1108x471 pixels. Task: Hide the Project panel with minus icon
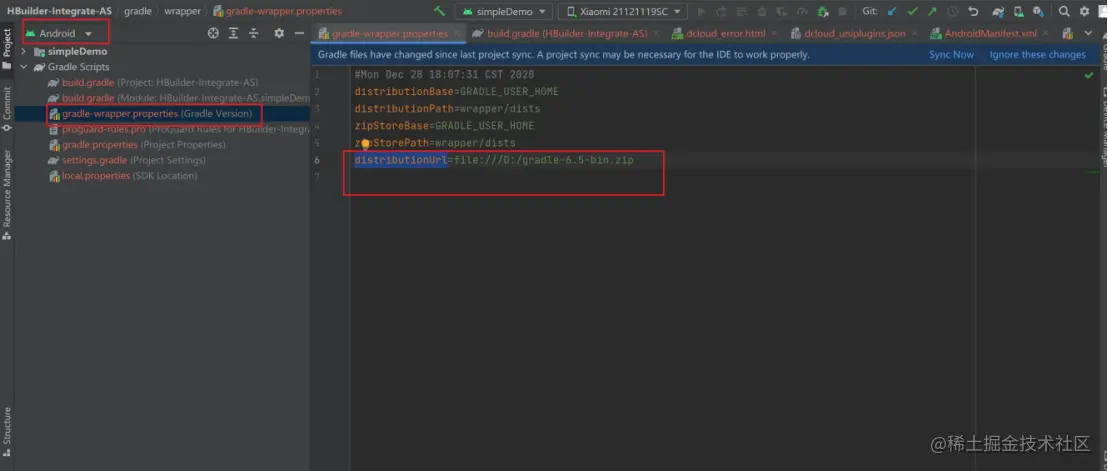(x=299, y=33)
